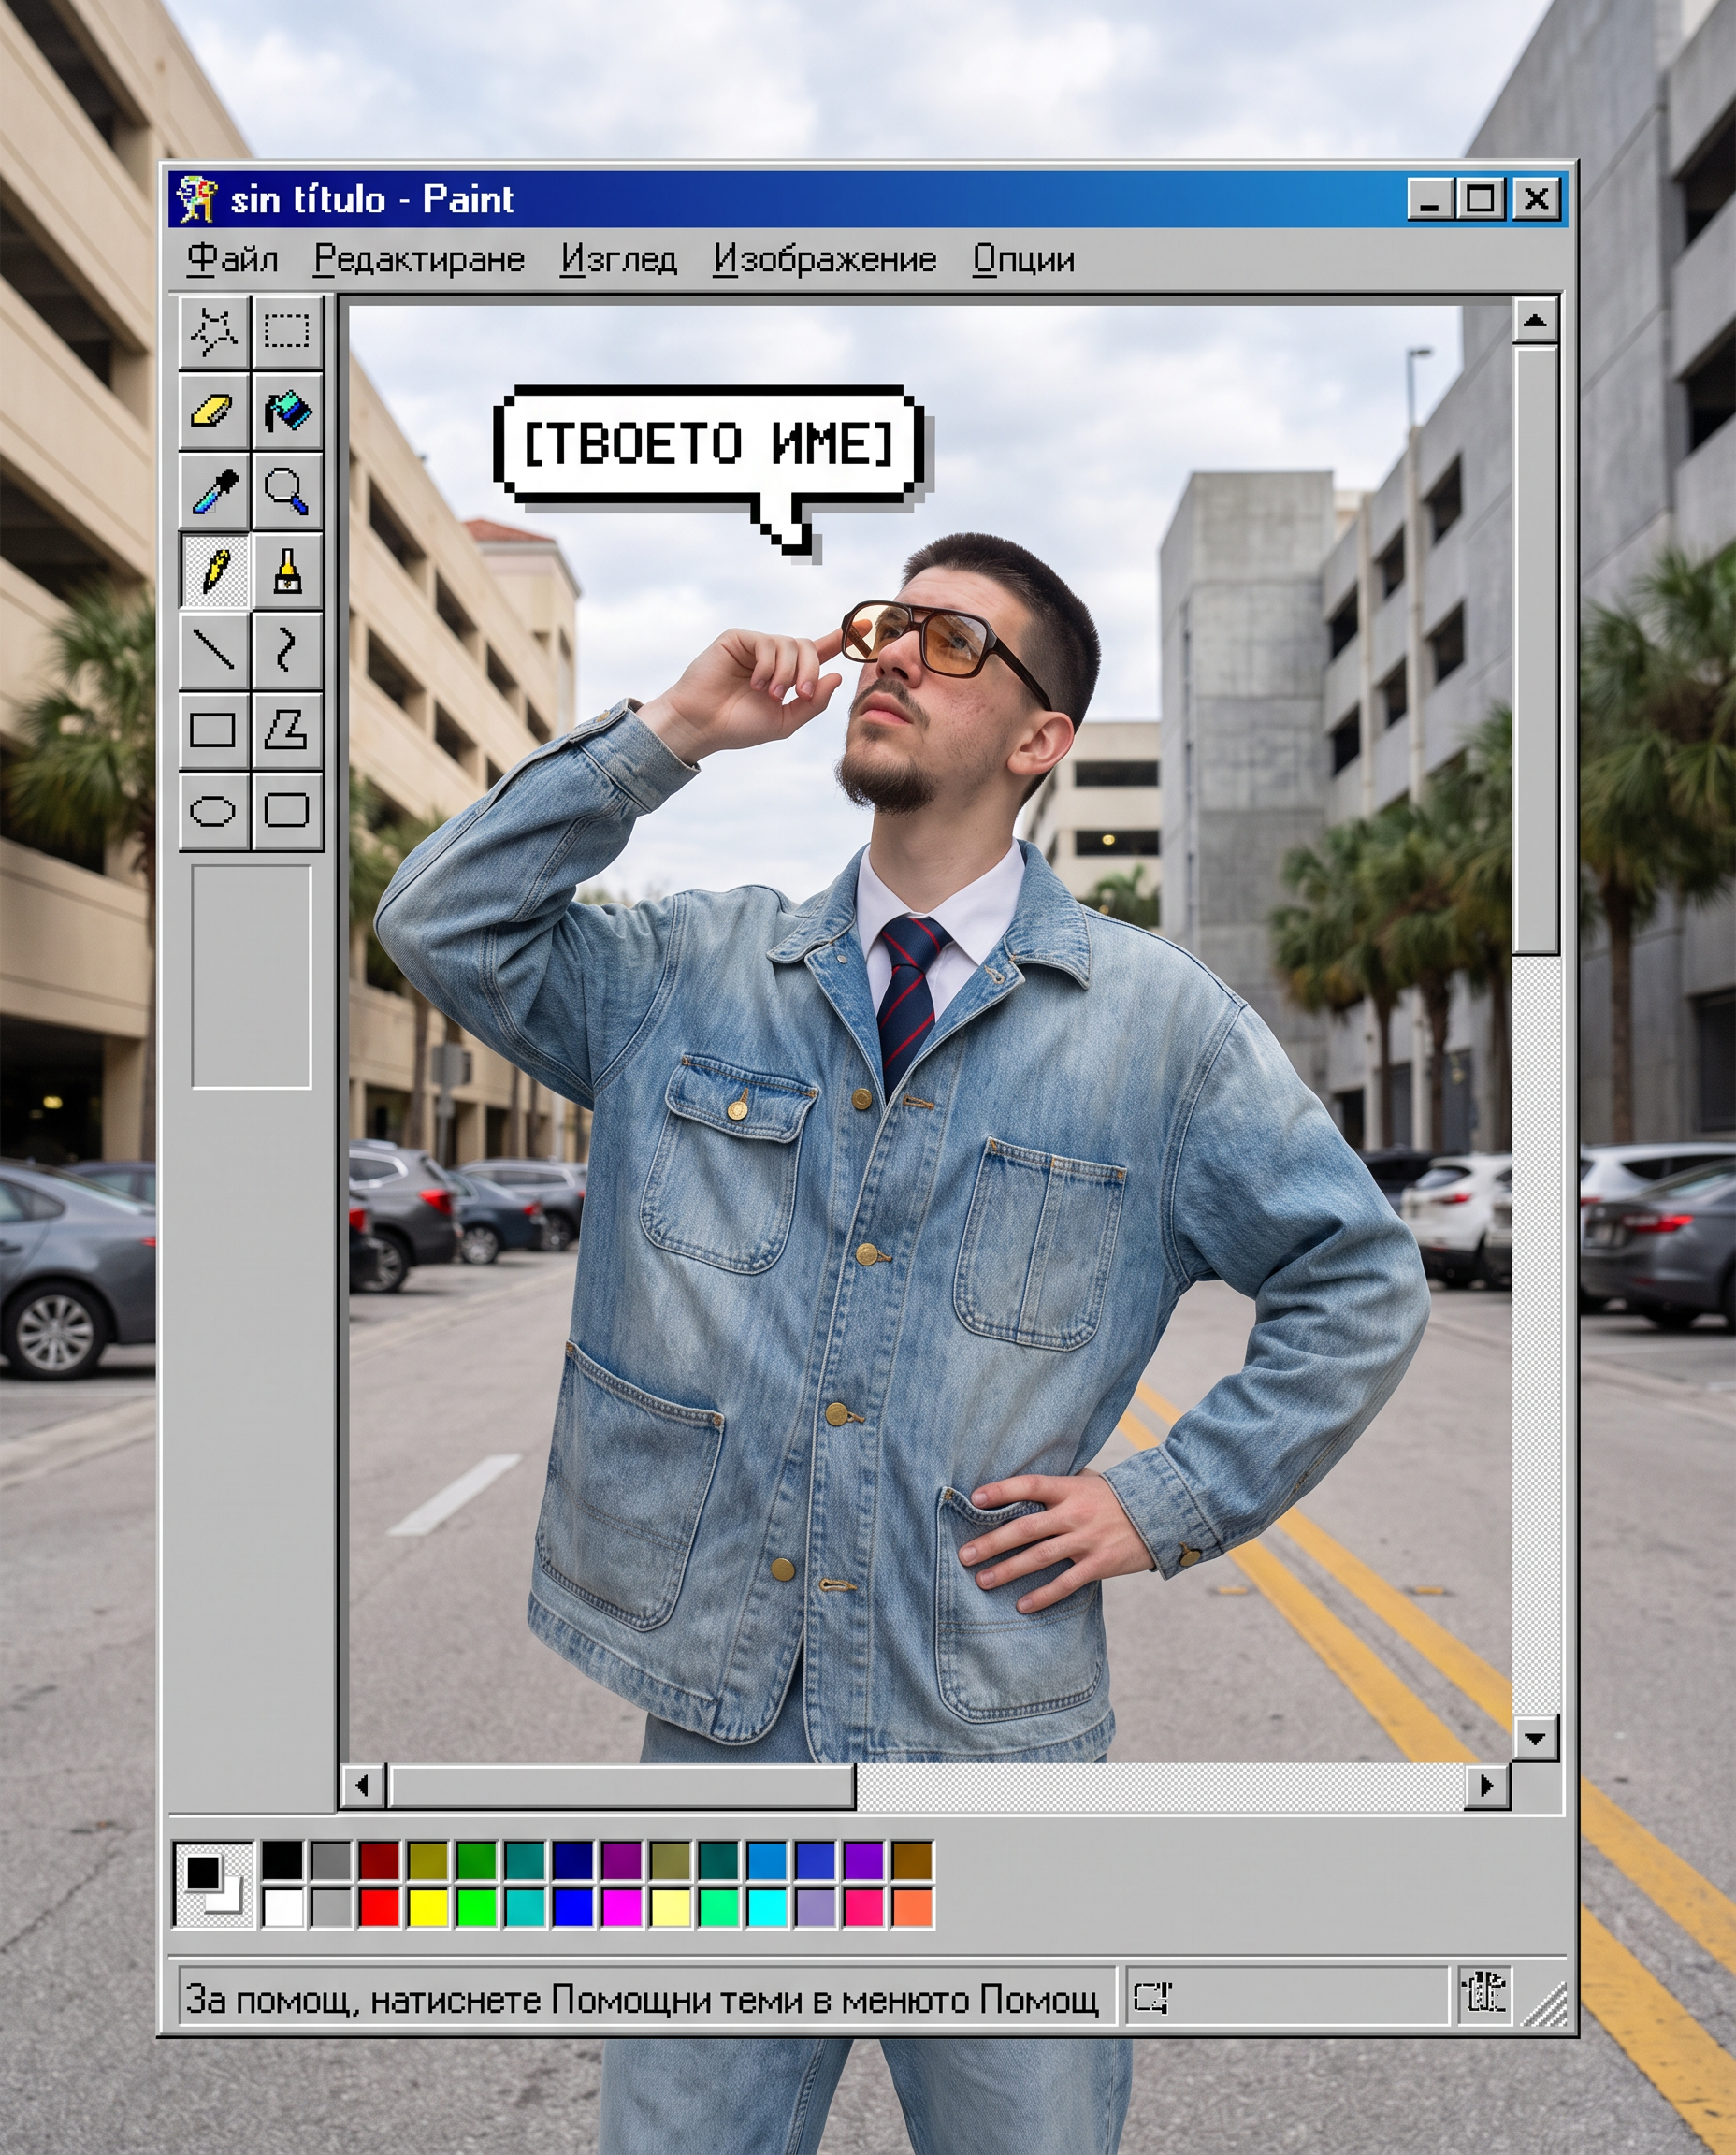Switch to the Brush tool
This screenshot has height=2155, width=1736.
[287, 571]
